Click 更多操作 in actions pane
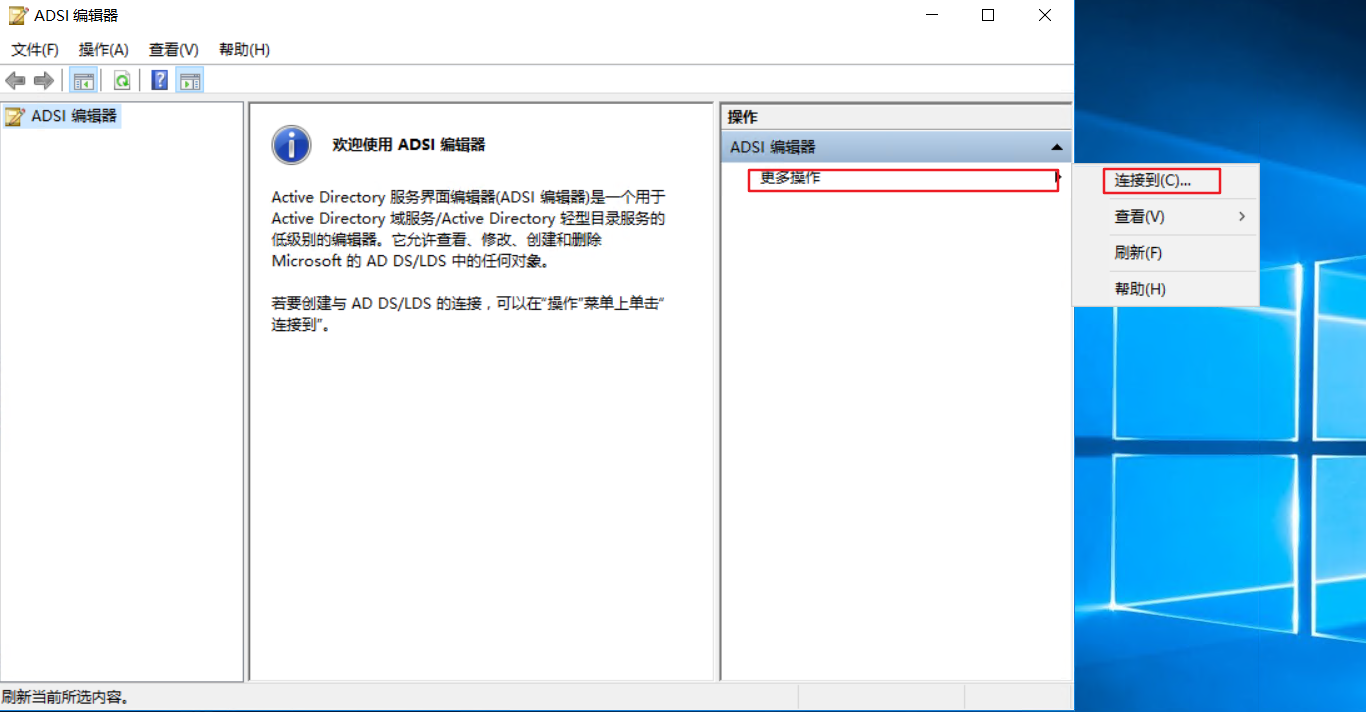Image resolution: width=1366 pixels, height=712 pixels. point(790,178)
